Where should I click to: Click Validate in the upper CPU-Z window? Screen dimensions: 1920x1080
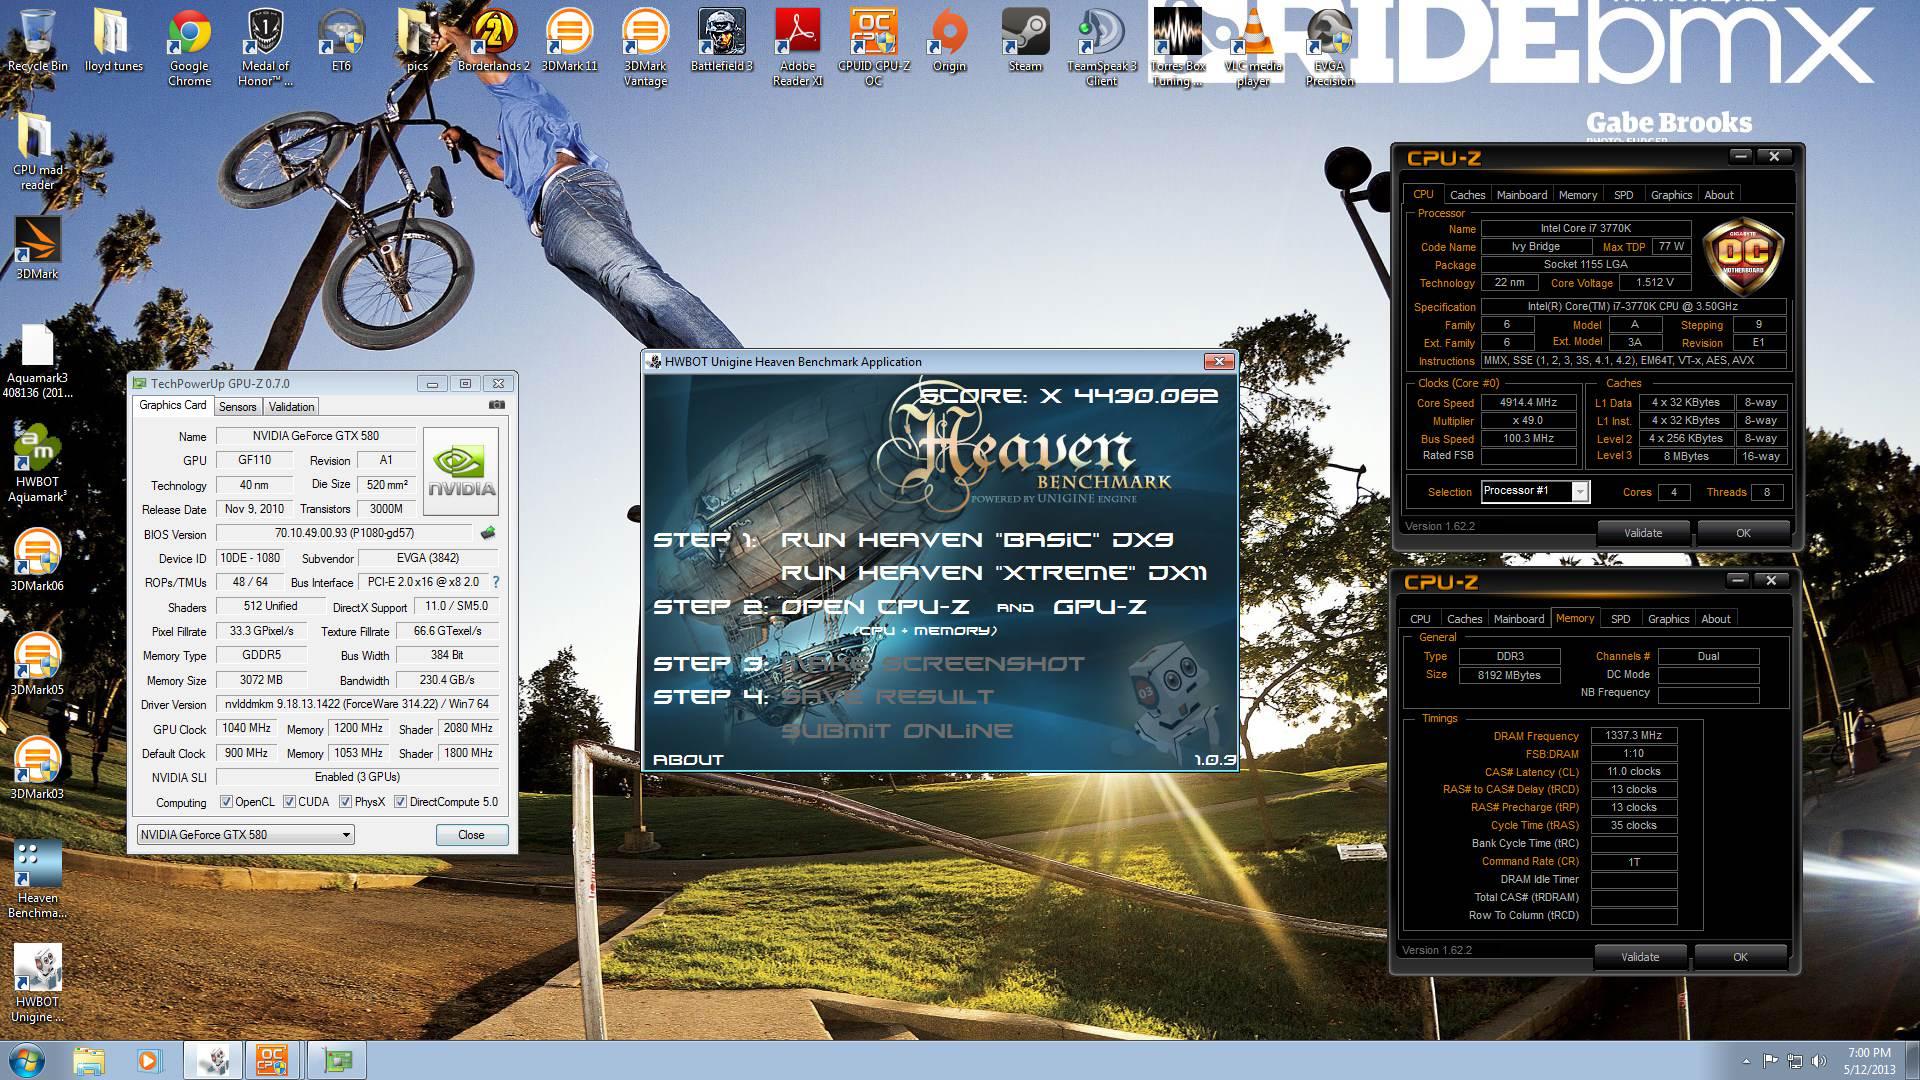[1642, 533]
